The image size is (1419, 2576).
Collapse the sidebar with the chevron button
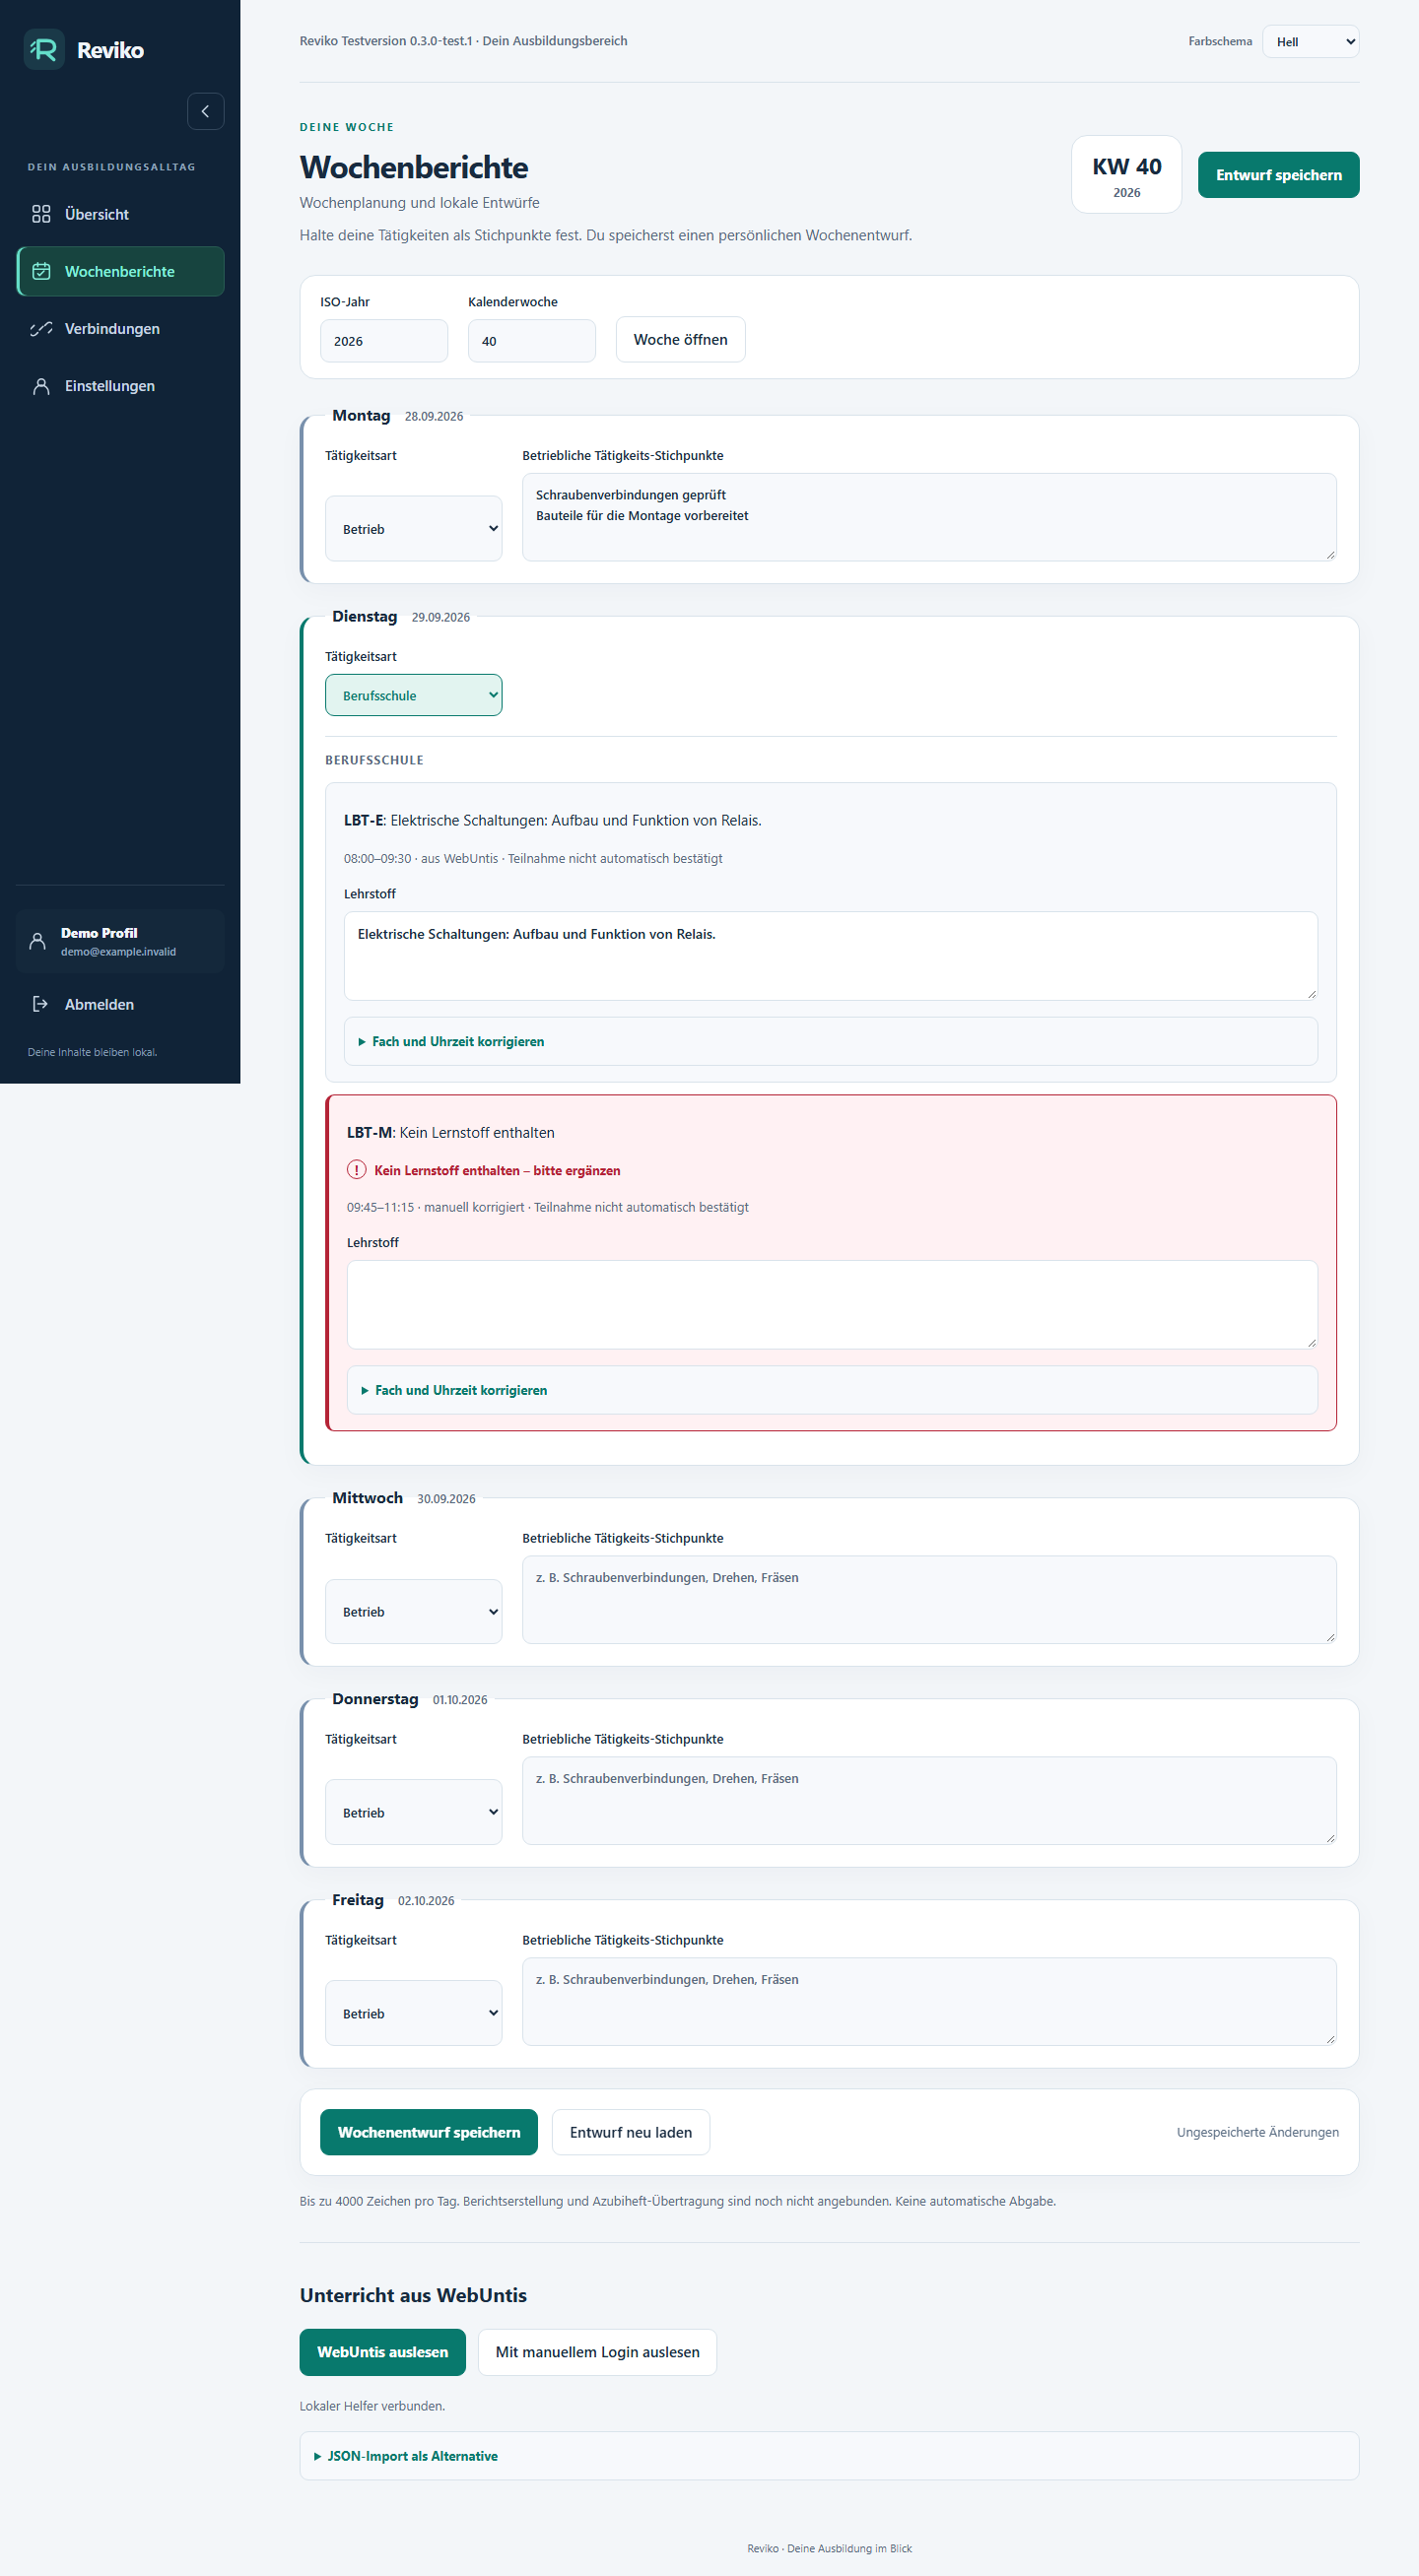pyautogui.click(x=205, y=111)
